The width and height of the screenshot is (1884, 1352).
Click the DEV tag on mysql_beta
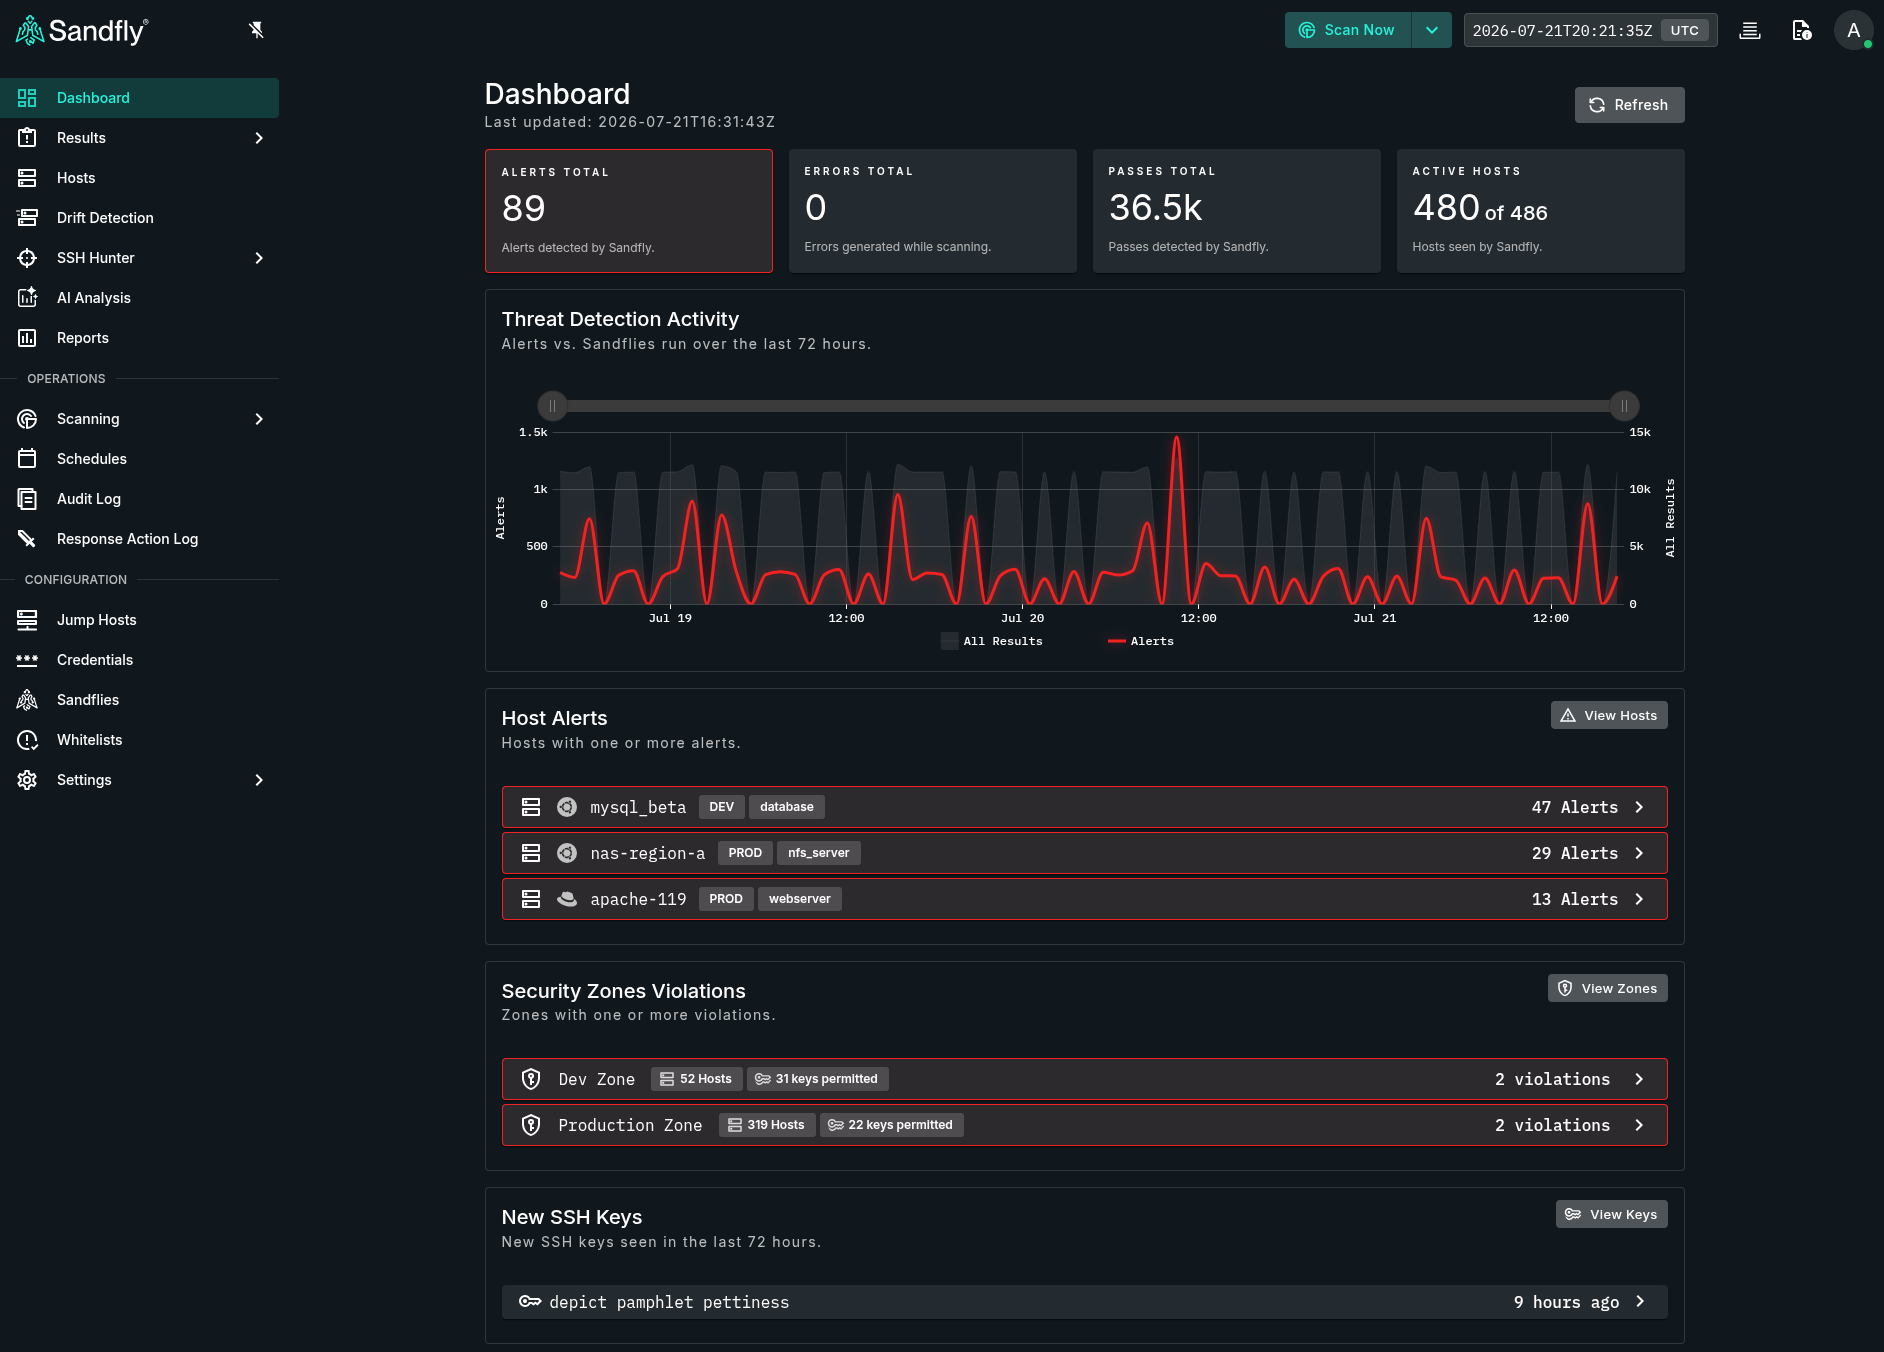pyautogui.click(x=722, y=807)
